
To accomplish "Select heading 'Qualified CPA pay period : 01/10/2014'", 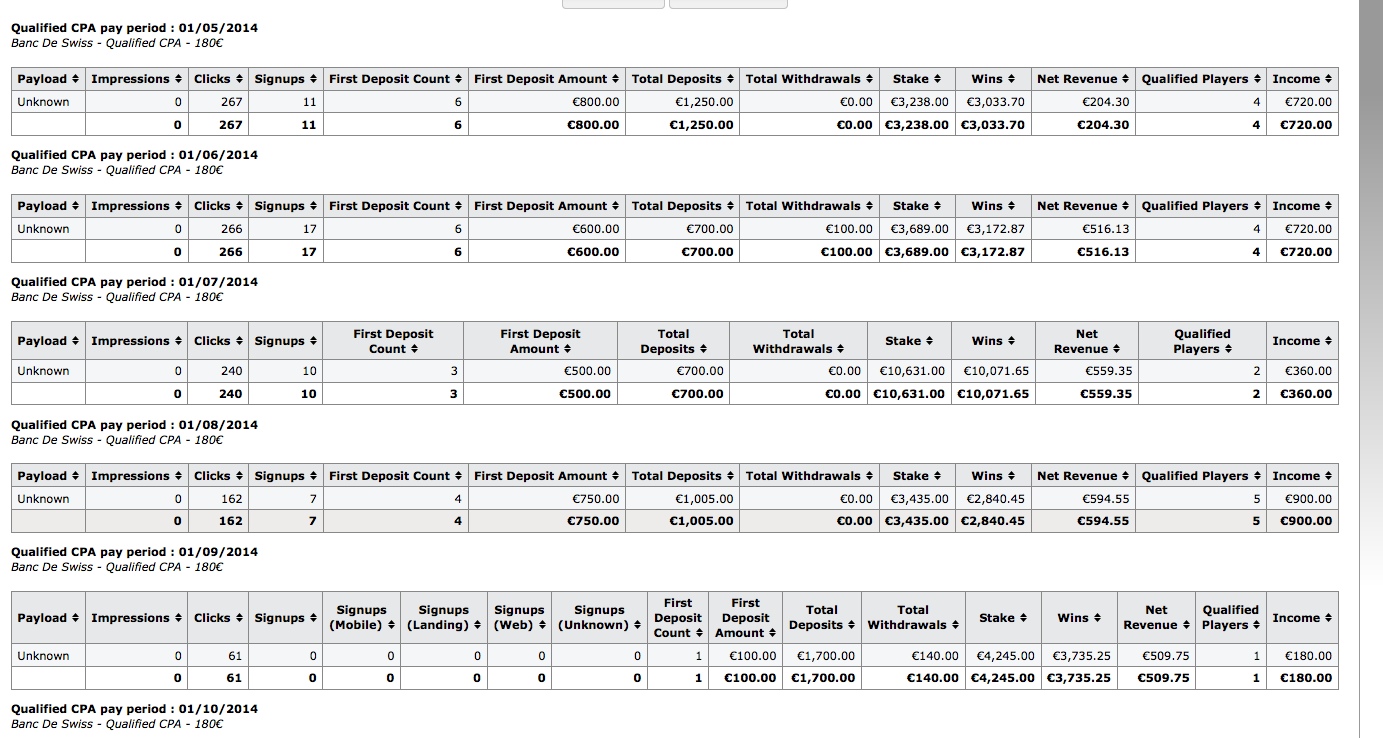I will point(134,709).
